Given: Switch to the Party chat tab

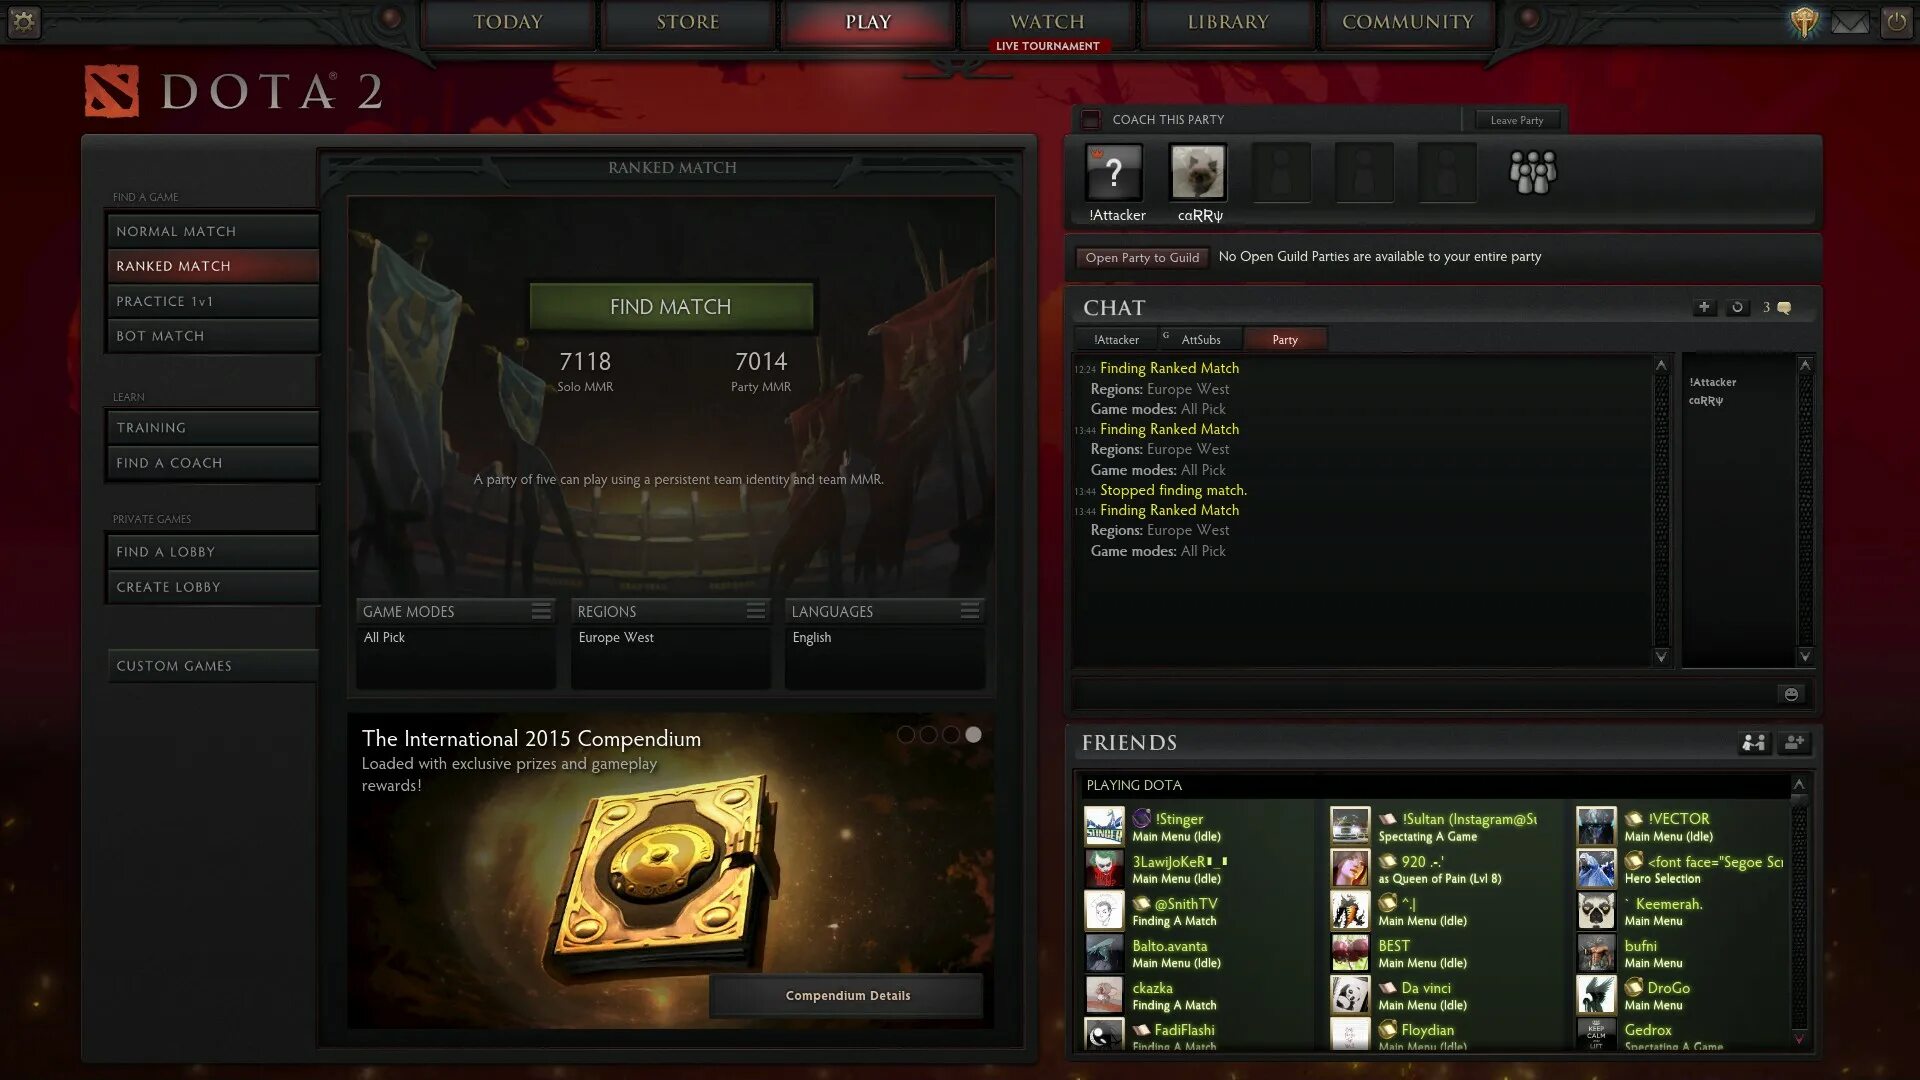Looking at the screenshot, I should [1283, 339].
